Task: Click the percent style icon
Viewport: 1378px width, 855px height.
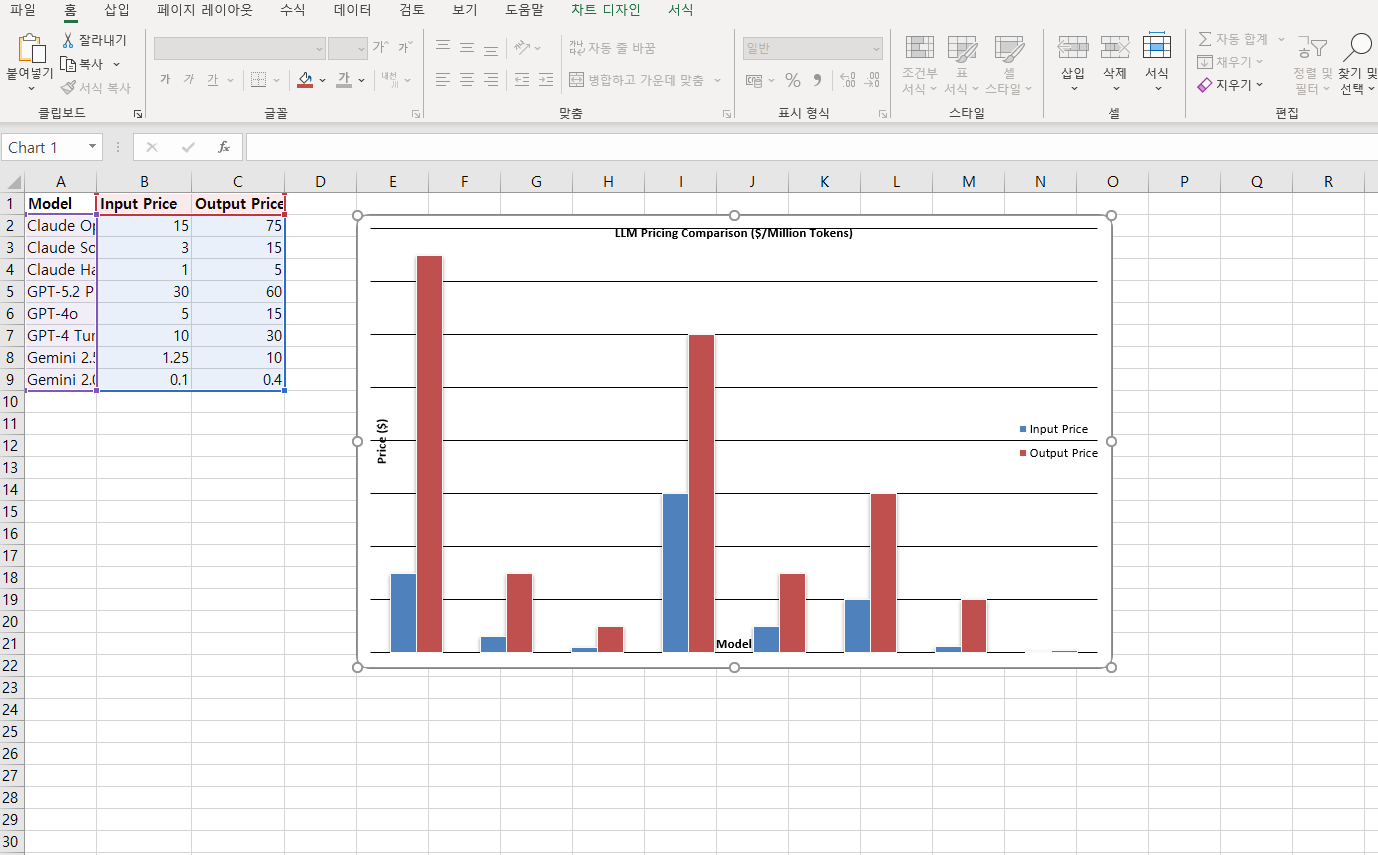Action: pos(793,80)
